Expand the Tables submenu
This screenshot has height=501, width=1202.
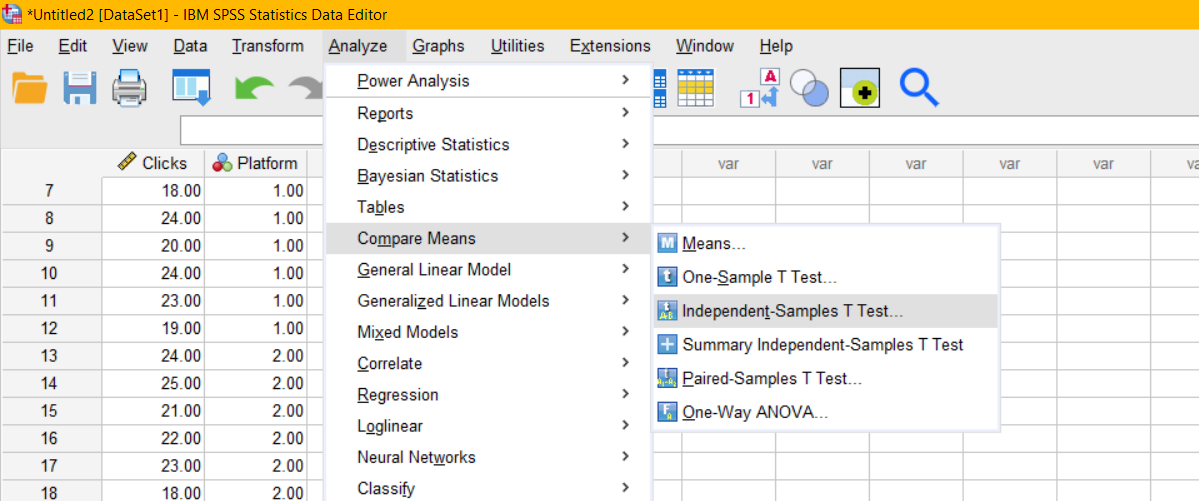pos(489,207)
